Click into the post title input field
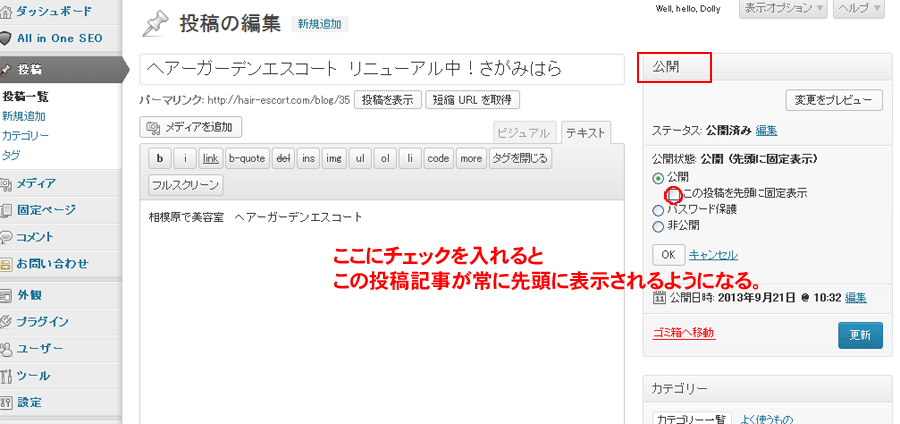 381,68
